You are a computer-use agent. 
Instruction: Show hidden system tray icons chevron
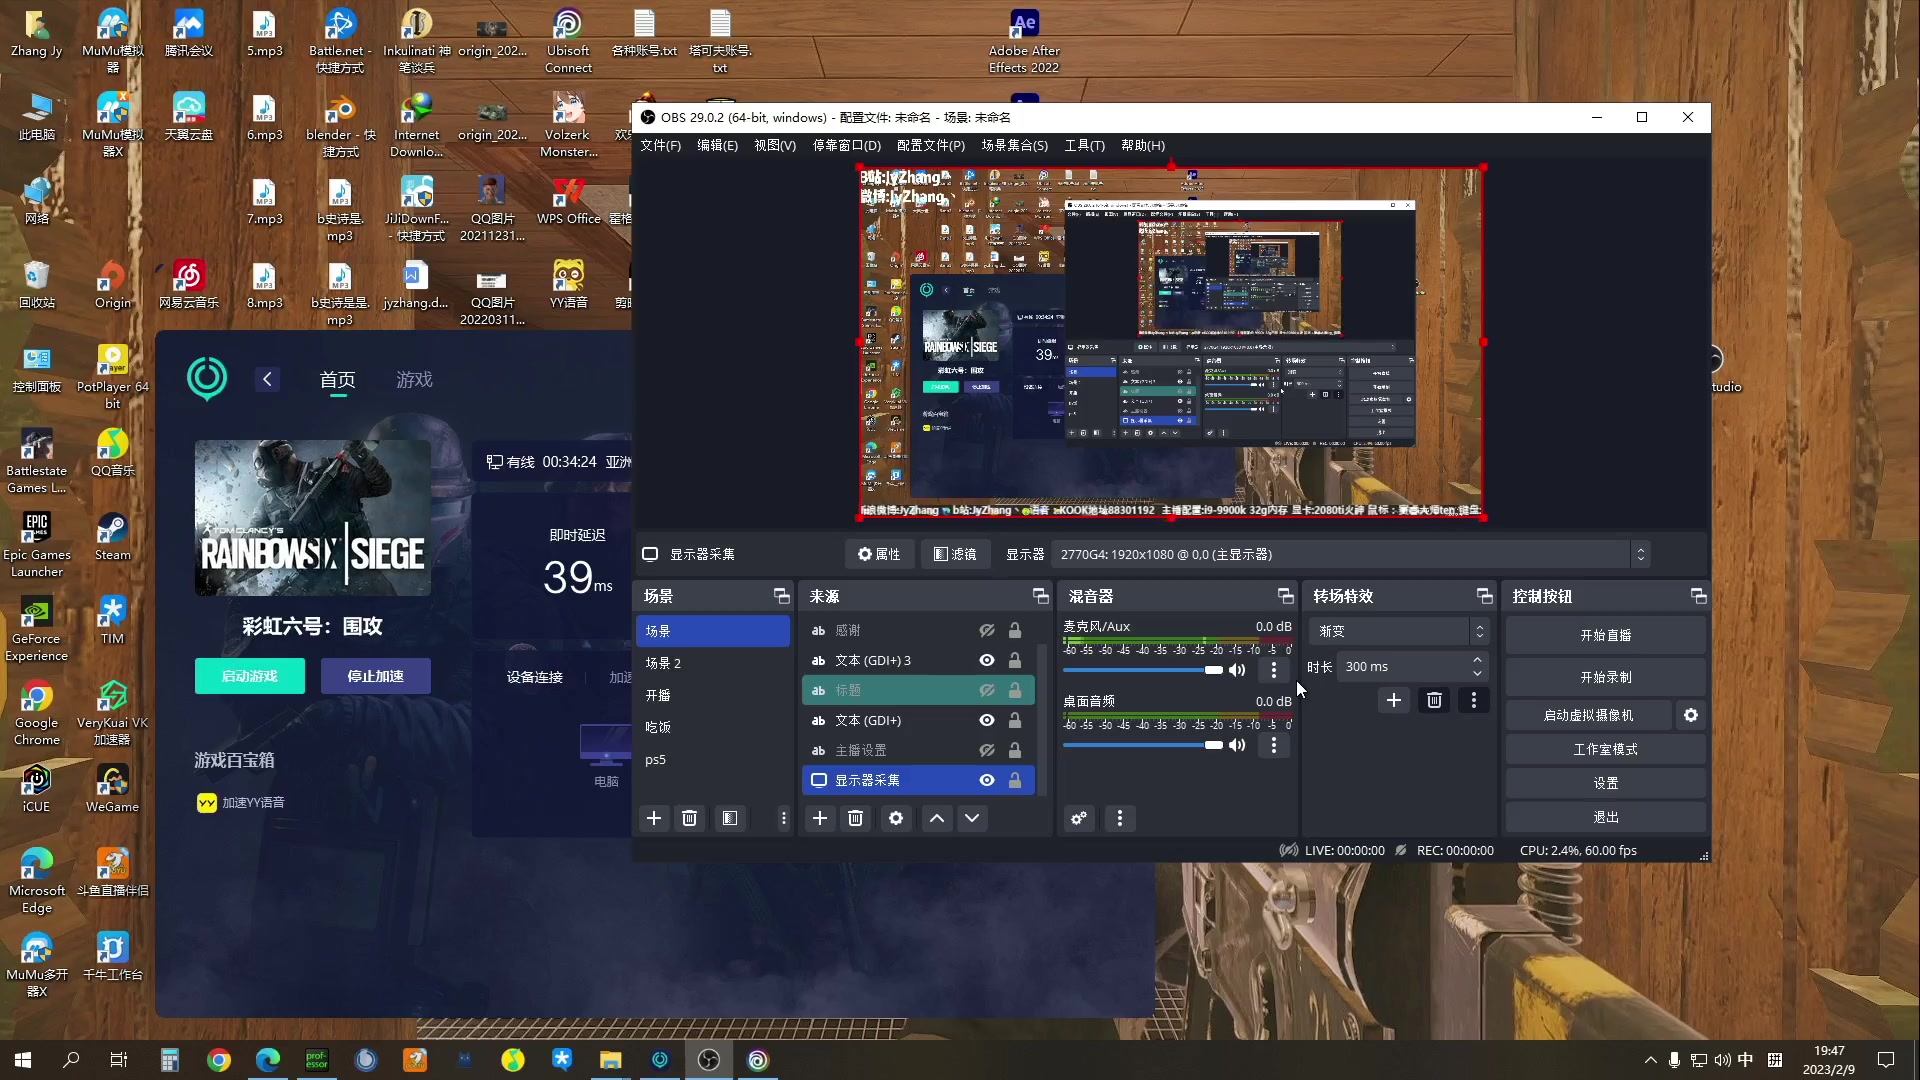[x=1650, y=1060]
